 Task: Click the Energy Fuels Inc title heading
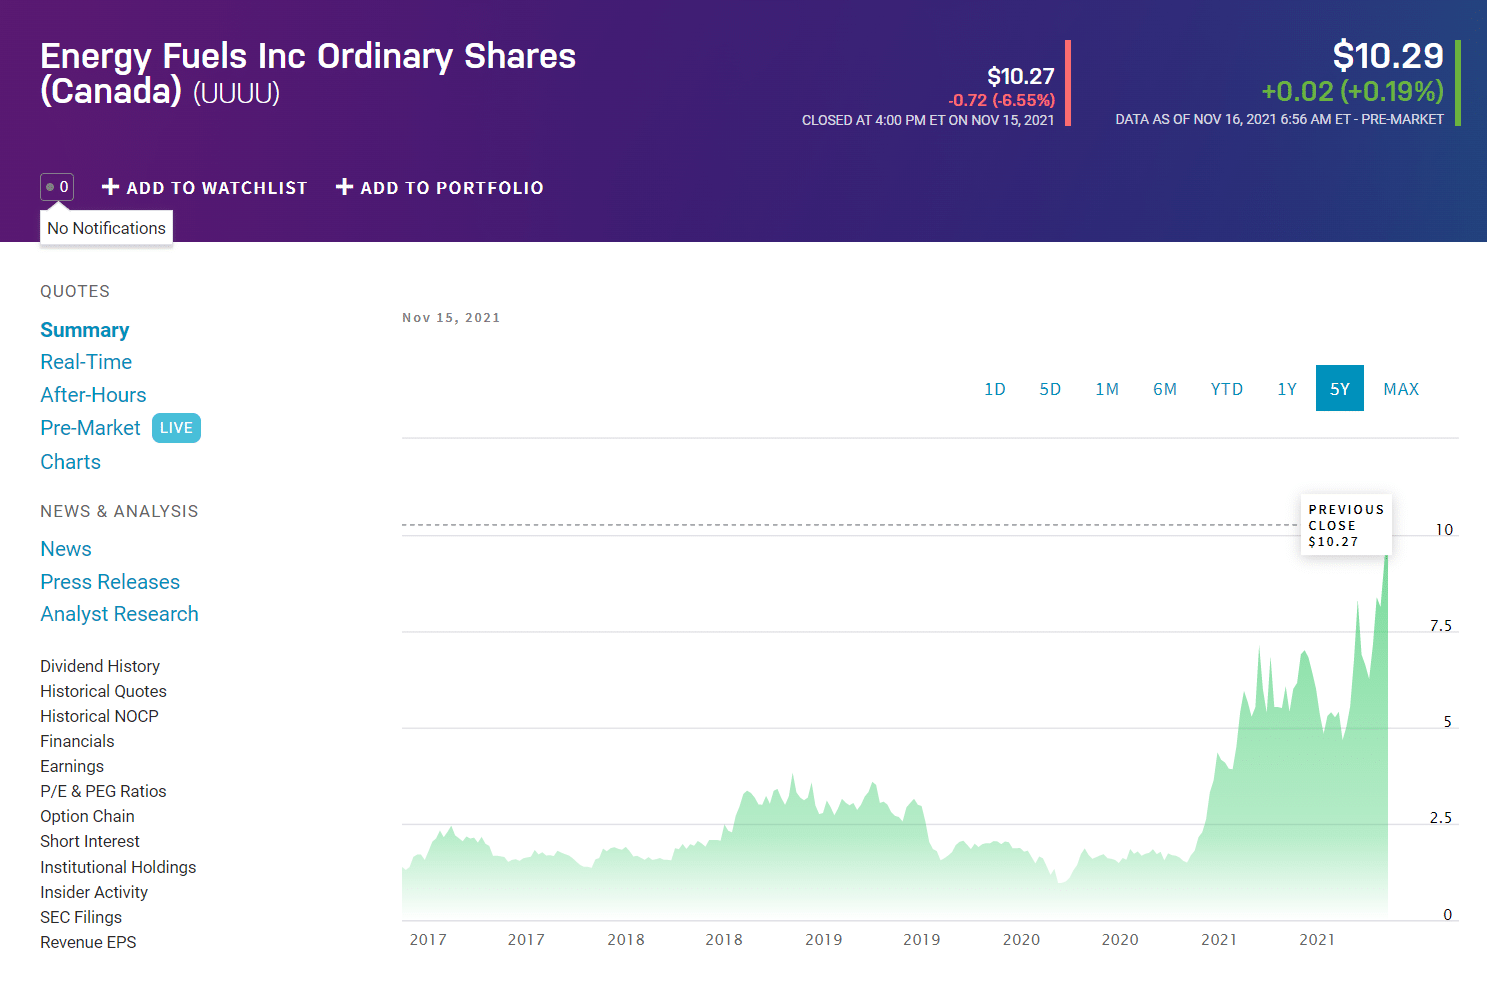(x=308, y=73)
